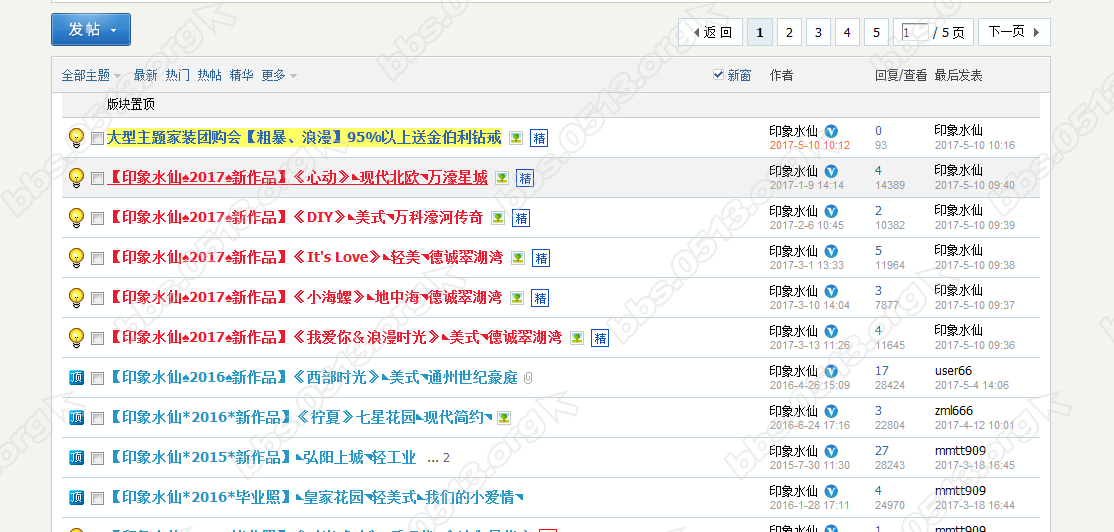Click the 精 digest badge on 《心动》 thread
The height and width of the screenshot is (532, 1114).
coord(525,178)
